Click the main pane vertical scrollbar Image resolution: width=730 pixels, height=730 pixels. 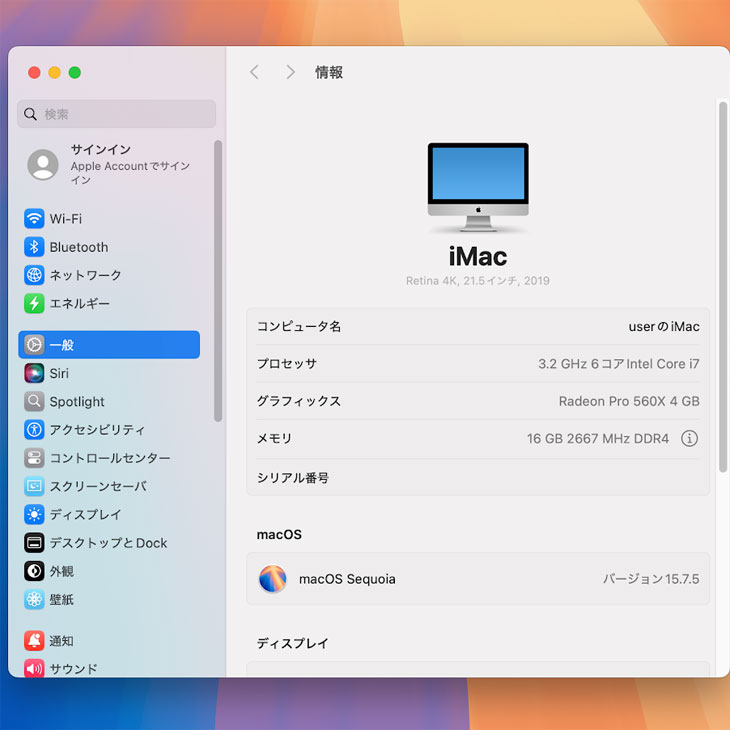pos(723,285)
